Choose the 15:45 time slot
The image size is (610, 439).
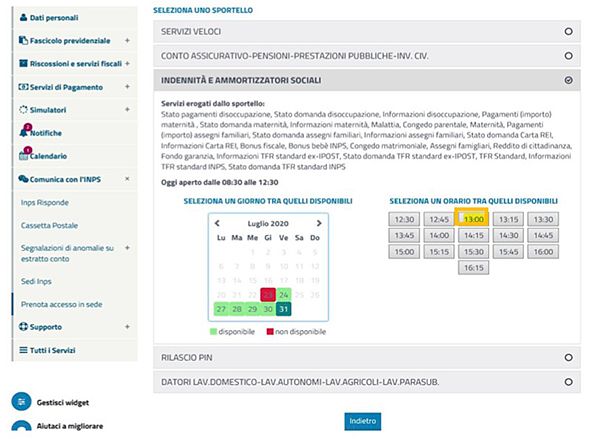tap(508, 251)
